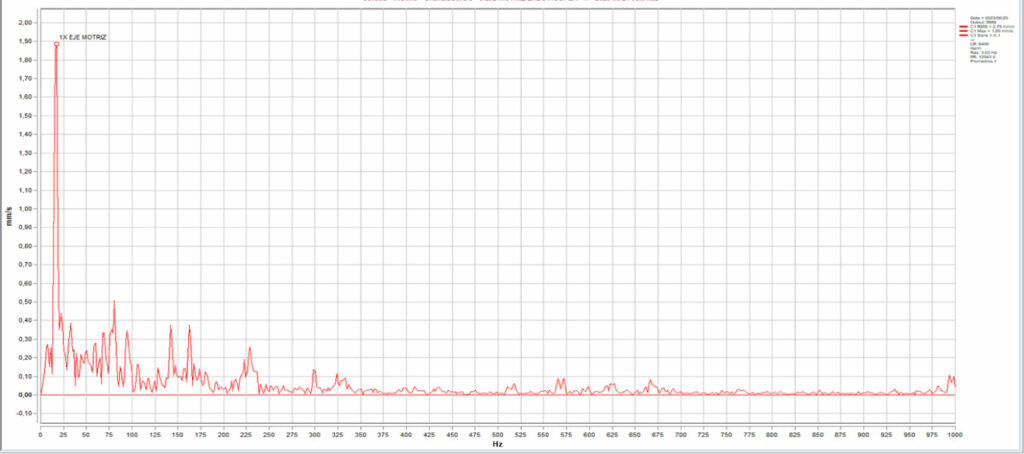Click the "Date" line atop the legend info

tap(989, 18)
